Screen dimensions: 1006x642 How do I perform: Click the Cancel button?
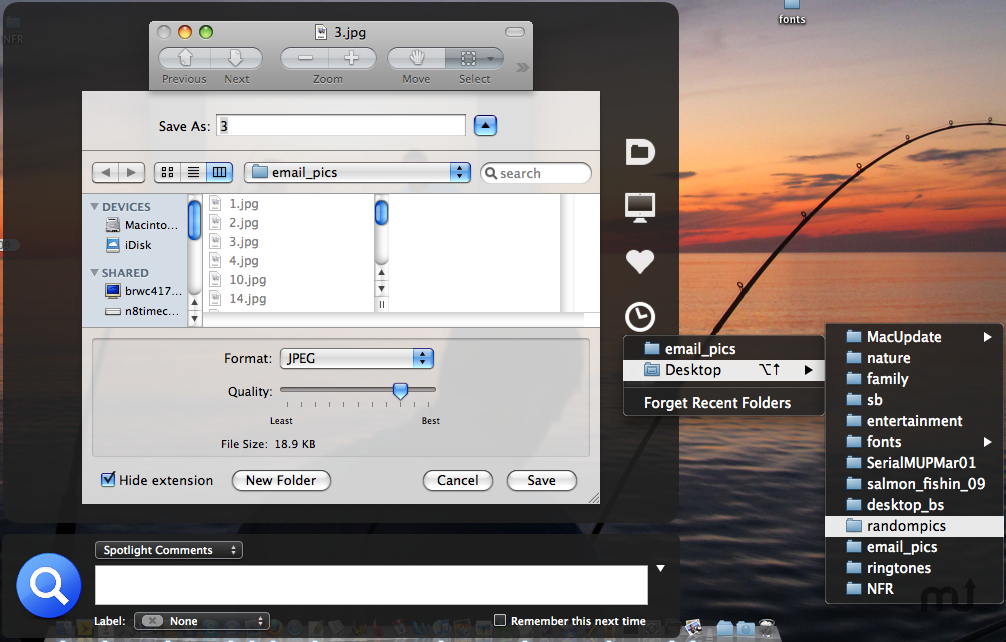pos(457,480)
